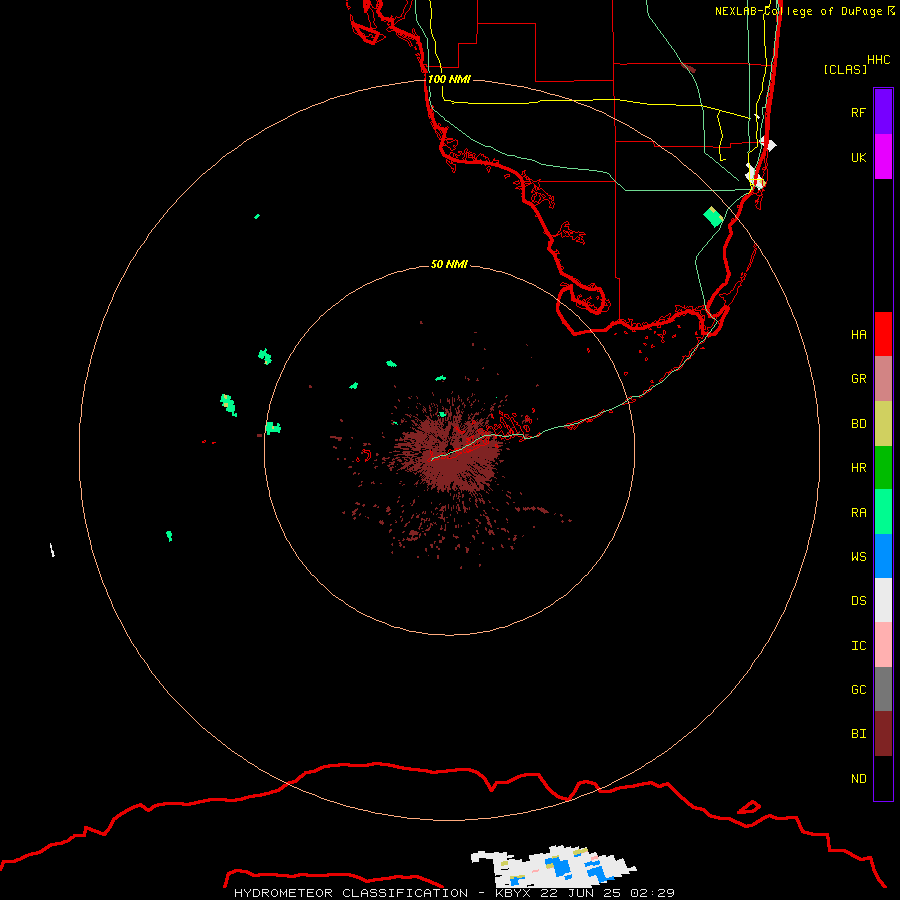The height and width of the screenshot is (900, 900).
Task: Click the white and blue echo cluster at bottom
Action: [554, 867]
